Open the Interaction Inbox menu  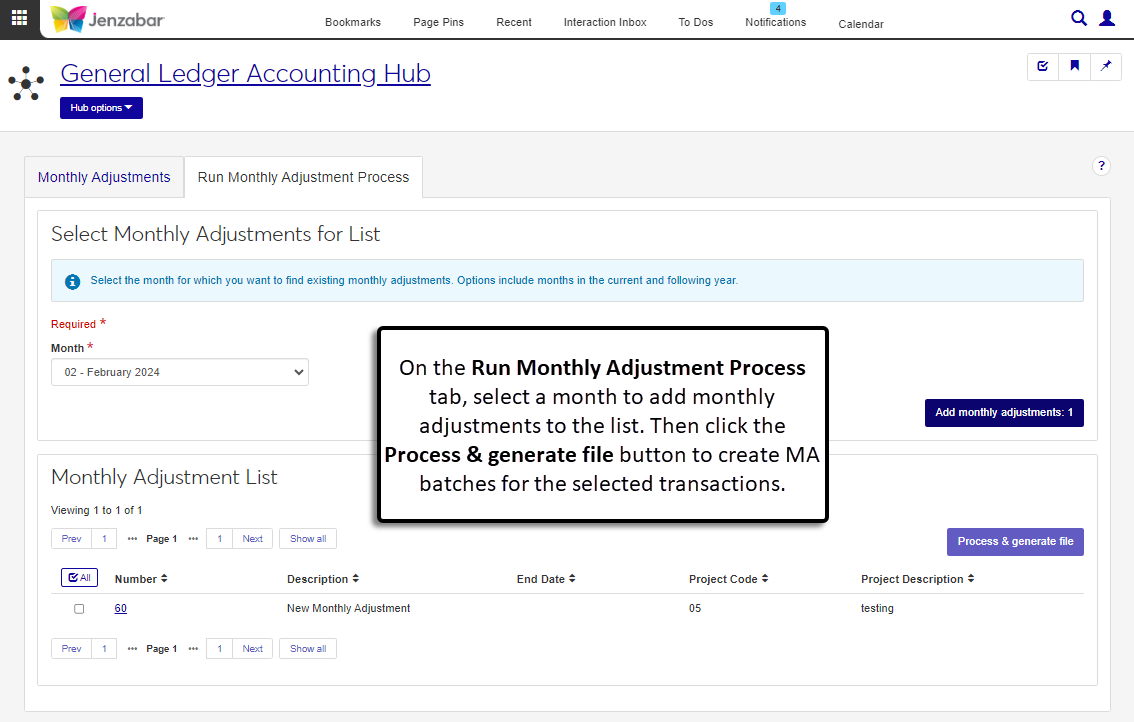click(605, 22)
